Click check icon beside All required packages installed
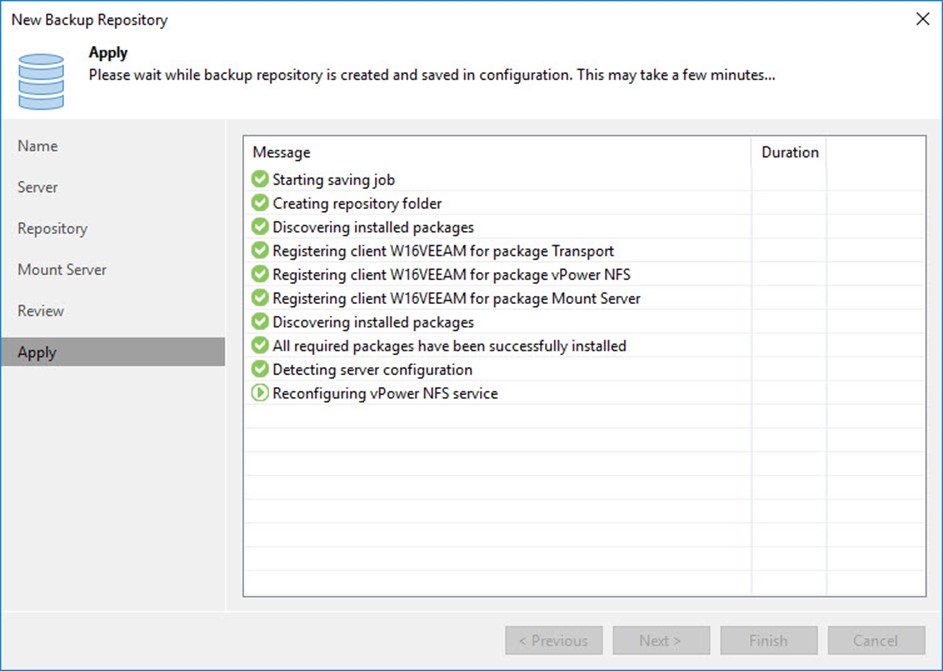The width and height of the screenshot is (943, 671). tap(260, 346)
